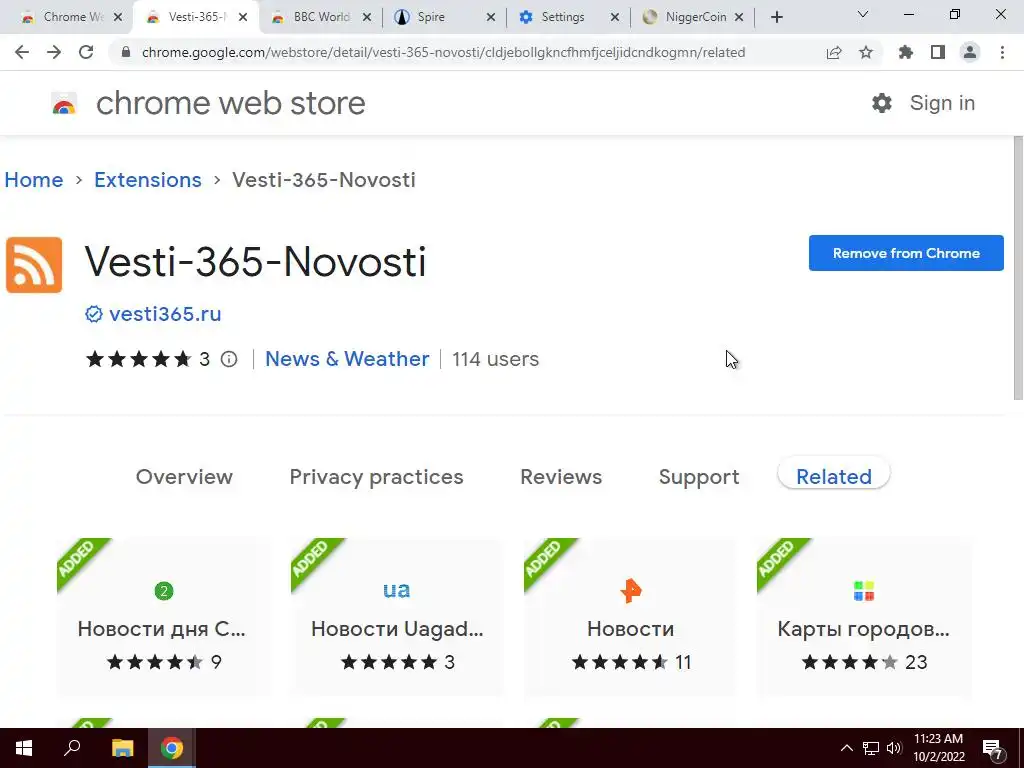This screenshot has height=768, width=1024.
Task: Click the Chrome taskbar icon
Action: click(x=172, y=748)
